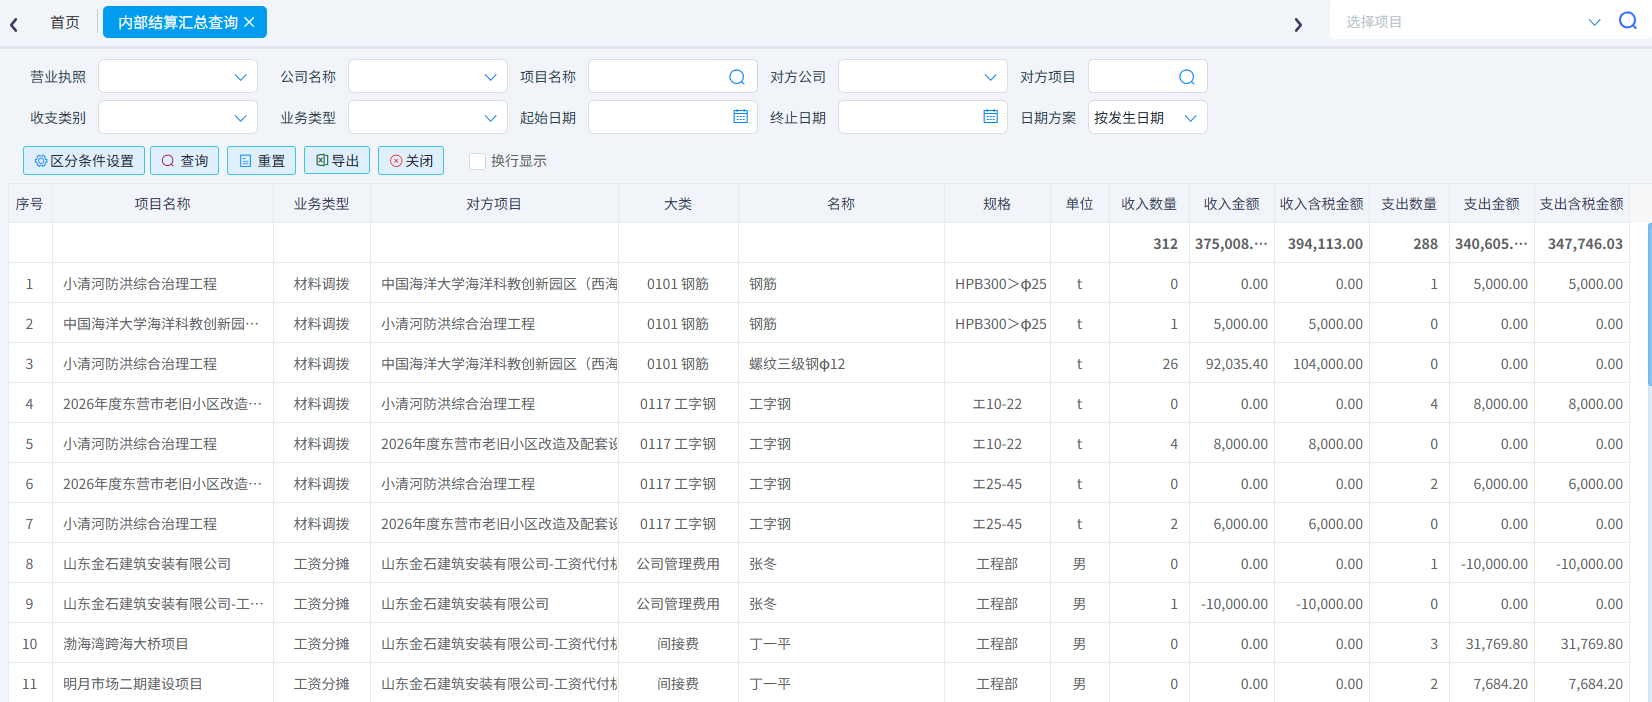Click total 支出含税金额 347,746.03
This screenshot has width=1652, height=702.
1585,244
